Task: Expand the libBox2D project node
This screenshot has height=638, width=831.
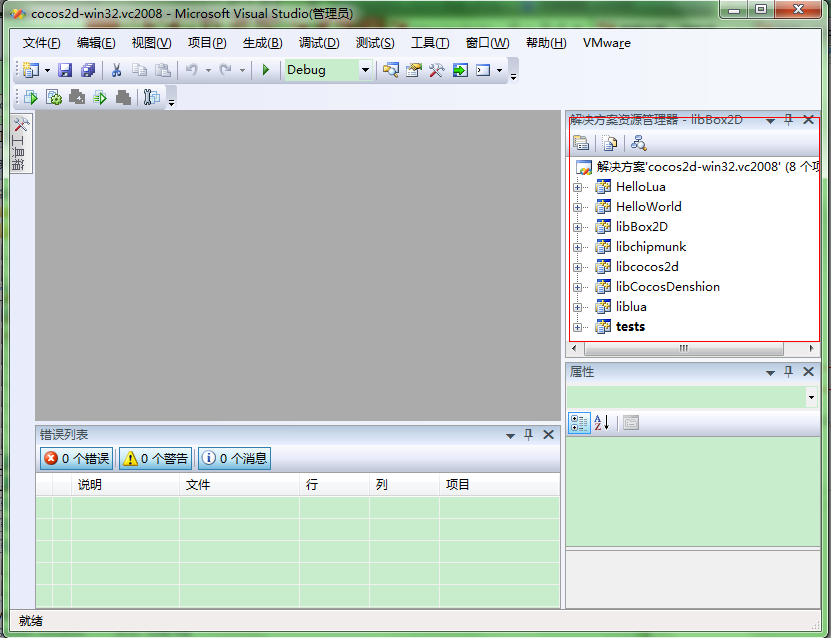Action: [x=578, y=227]
